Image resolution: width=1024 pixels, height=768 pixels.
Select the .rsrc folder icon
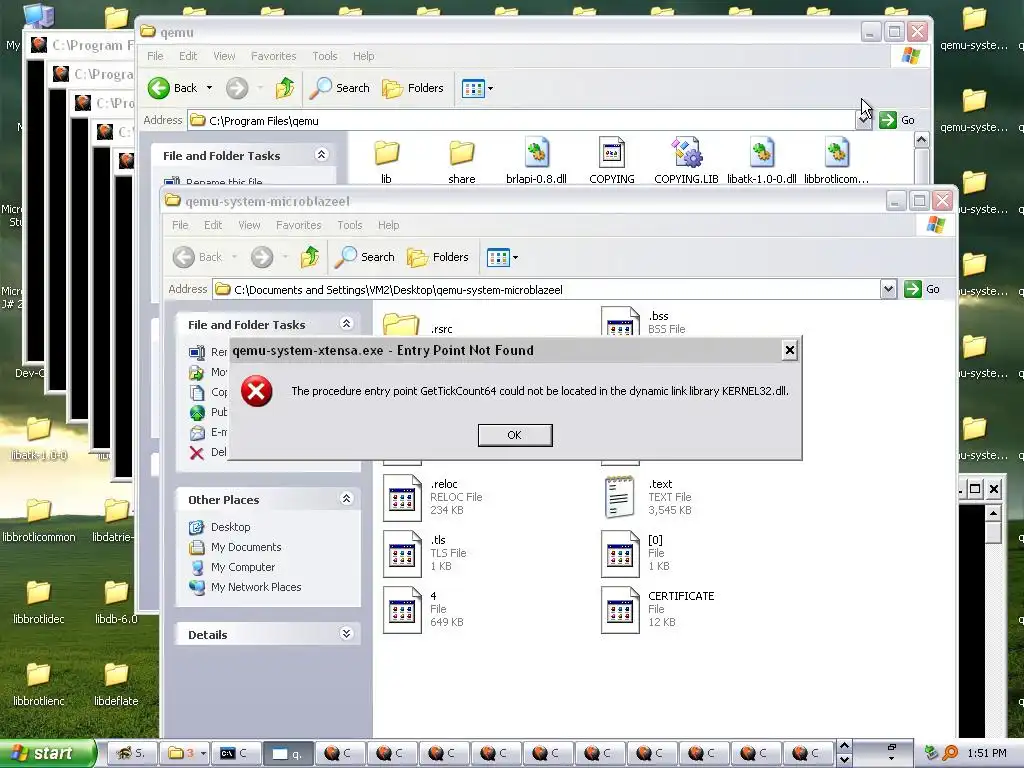pyautogui.click(x=401, y=325)
